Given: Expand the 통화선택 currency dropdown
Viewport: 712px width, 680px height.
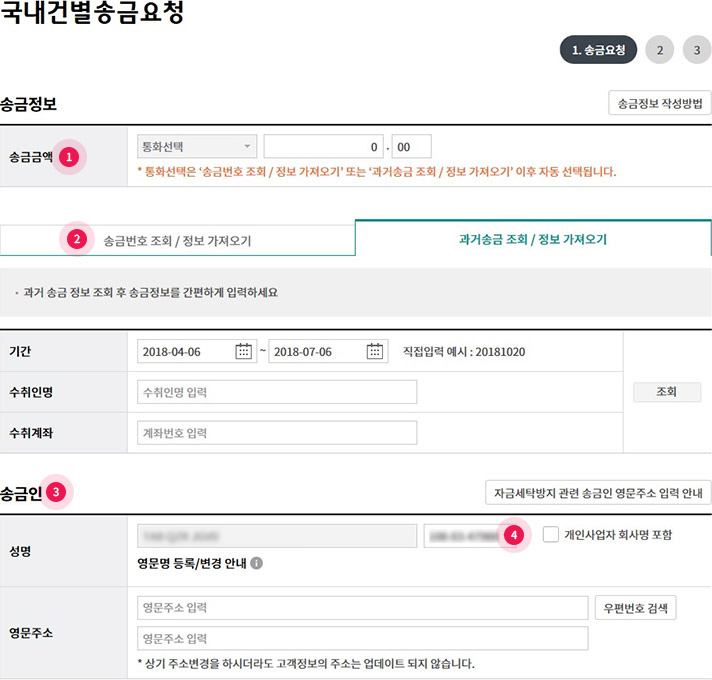Looking at the screenshot, I should pyautogui.click(x=197, y=147).
